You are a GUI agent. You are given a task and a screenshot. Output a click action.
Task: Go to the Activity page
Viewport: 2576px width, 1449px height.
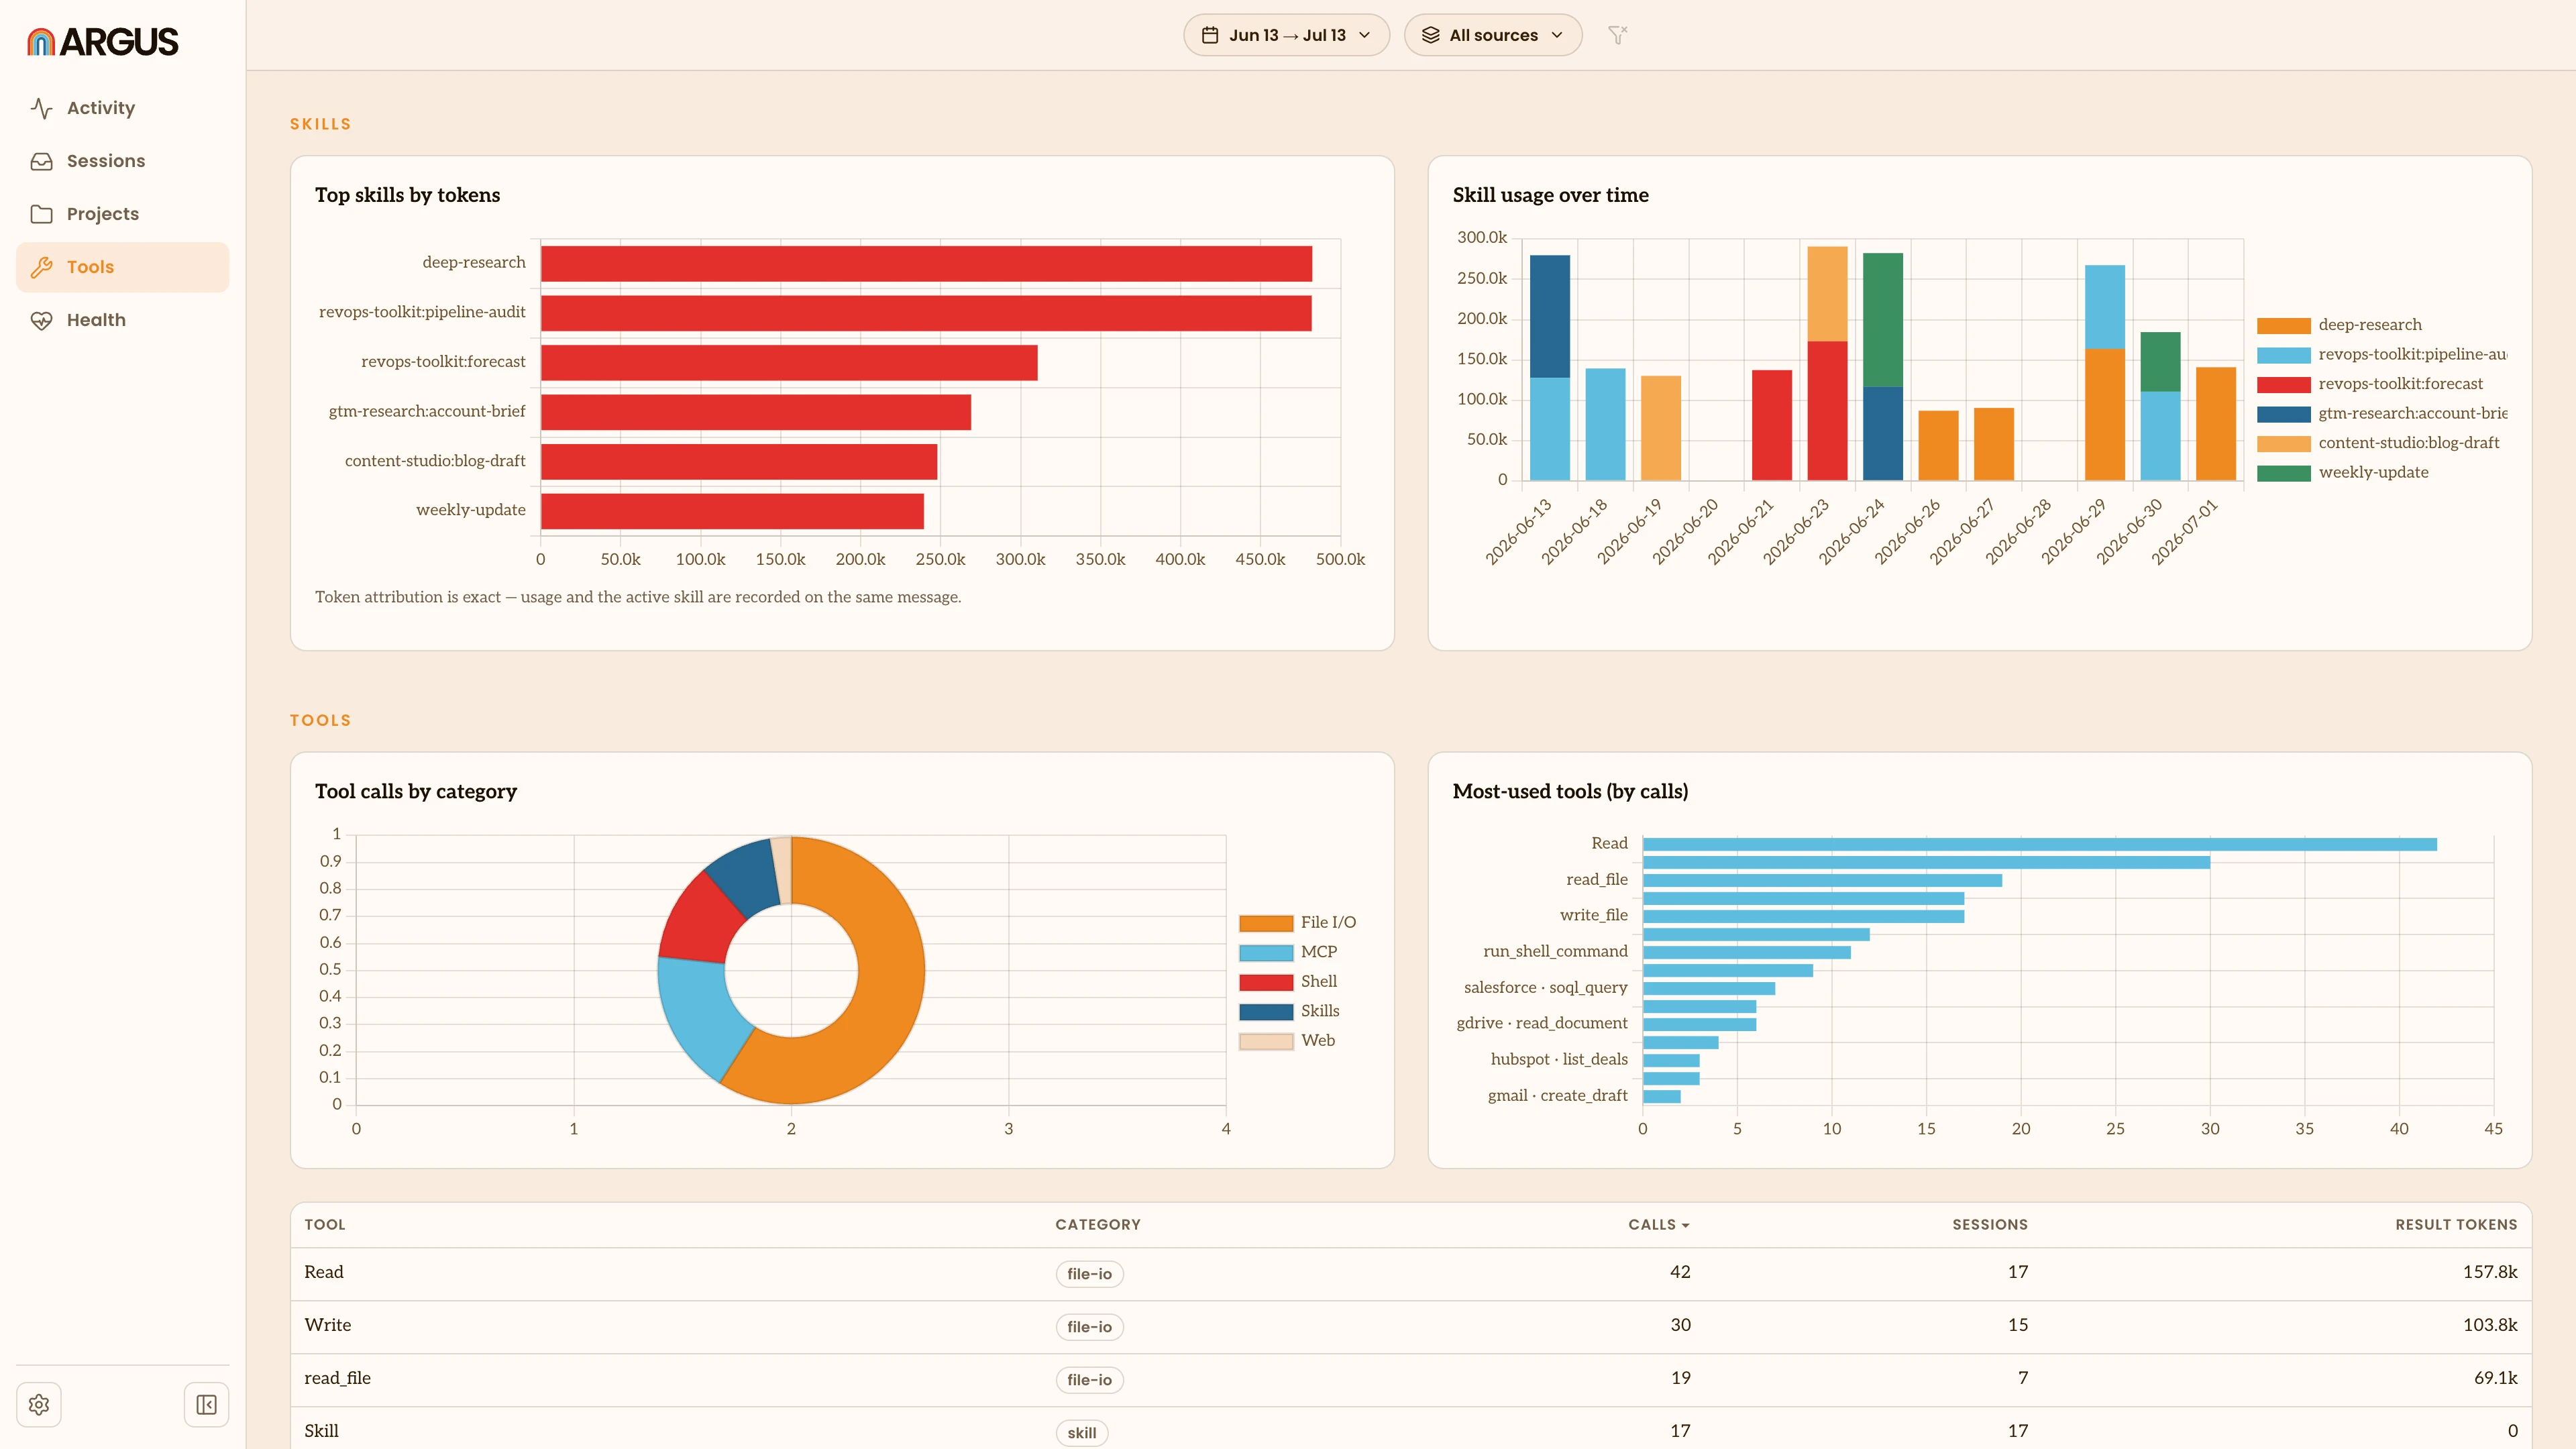click(123, 108)
